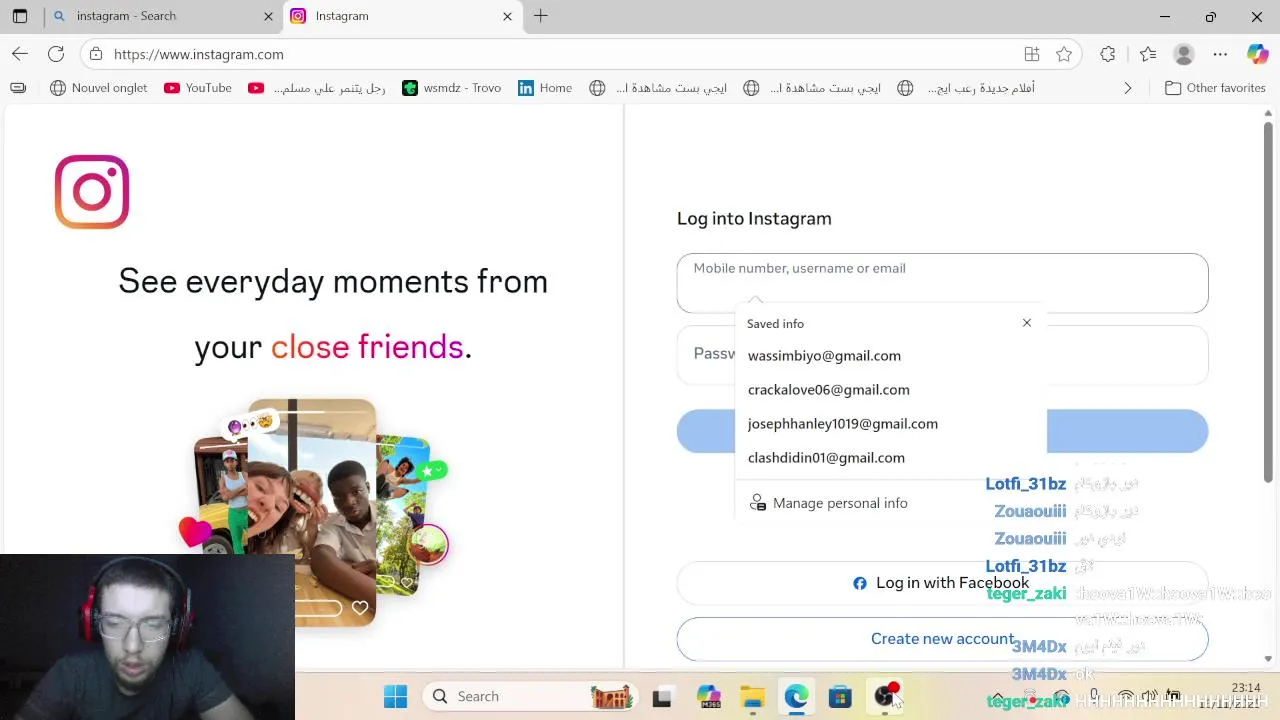Screen dimensions: 1280x720
Task: Click the taskbar Search box
Action: click(x=531, y=696)
